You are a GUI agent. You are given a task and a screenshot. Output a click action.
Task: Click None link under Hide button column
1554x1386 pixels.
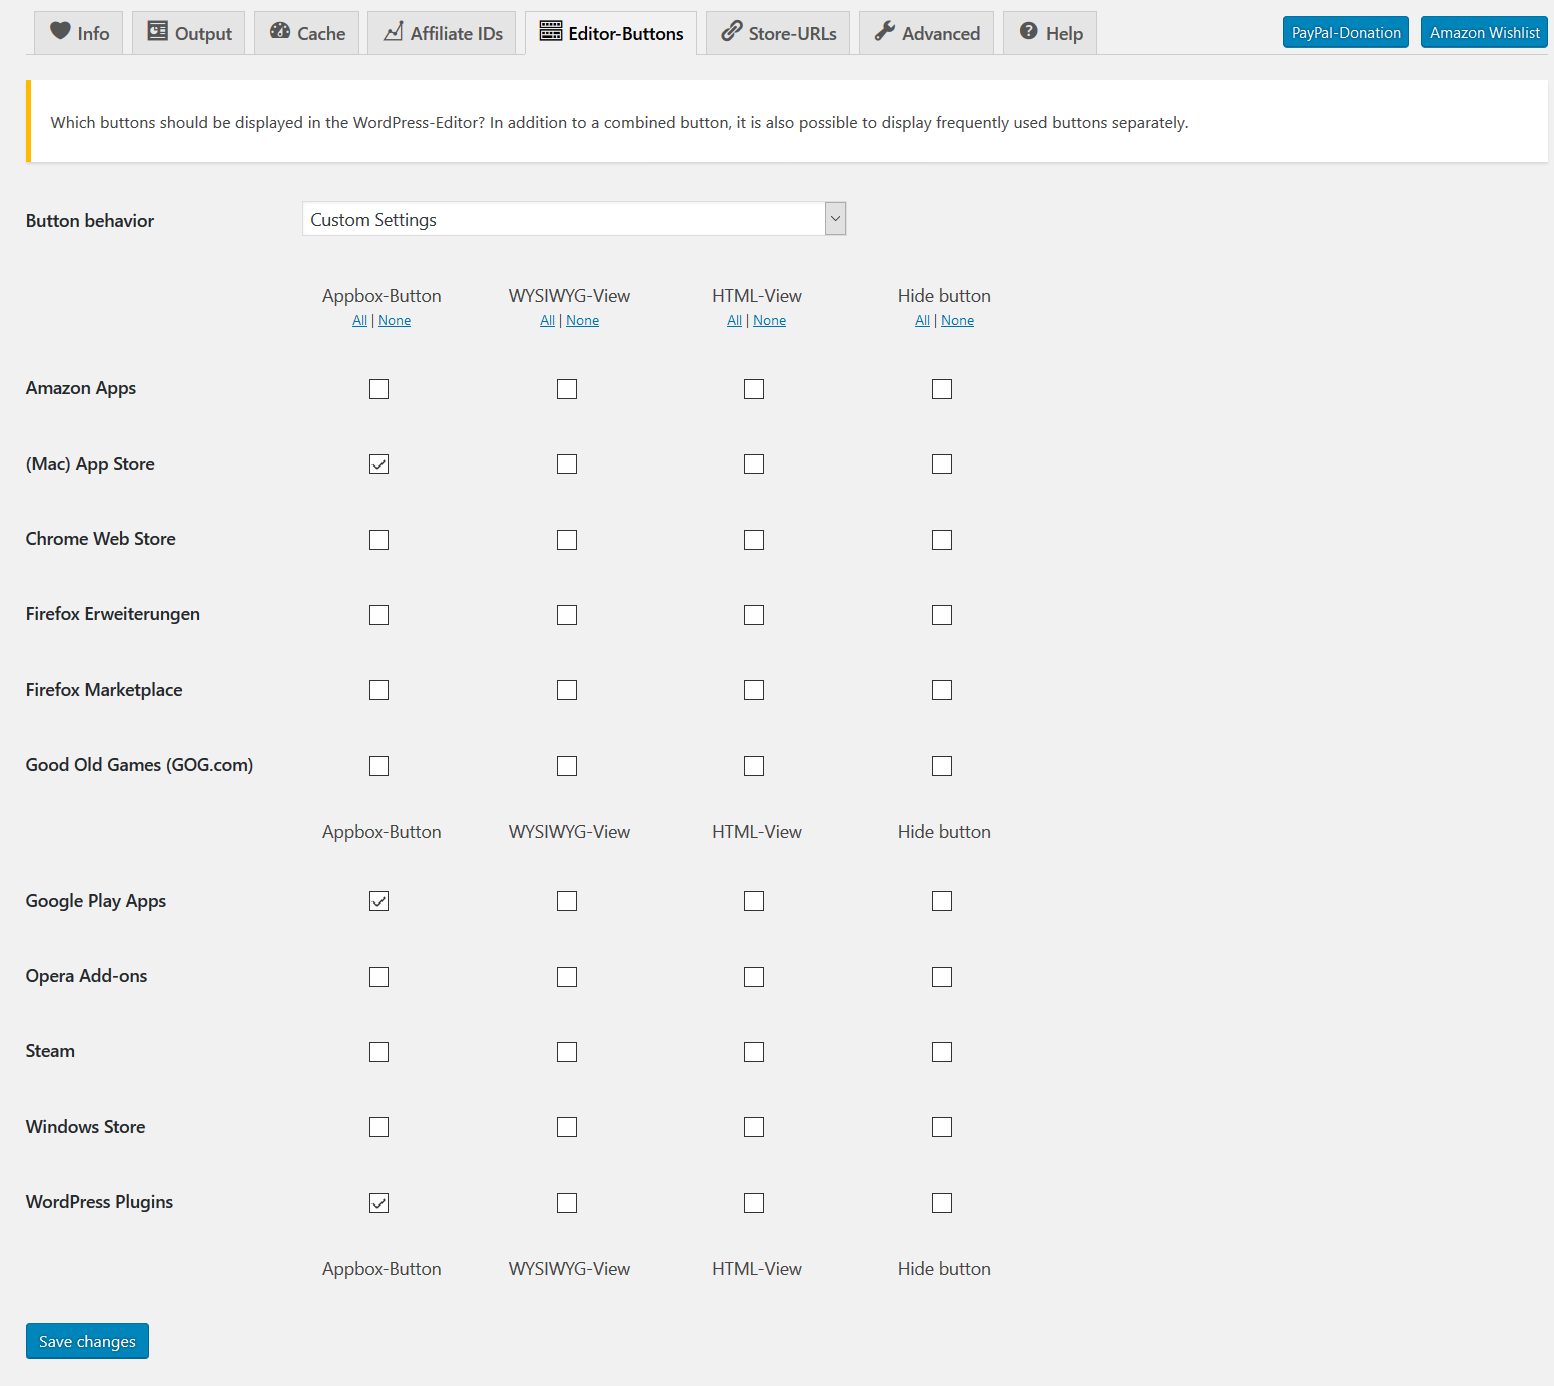click(957, 321)
